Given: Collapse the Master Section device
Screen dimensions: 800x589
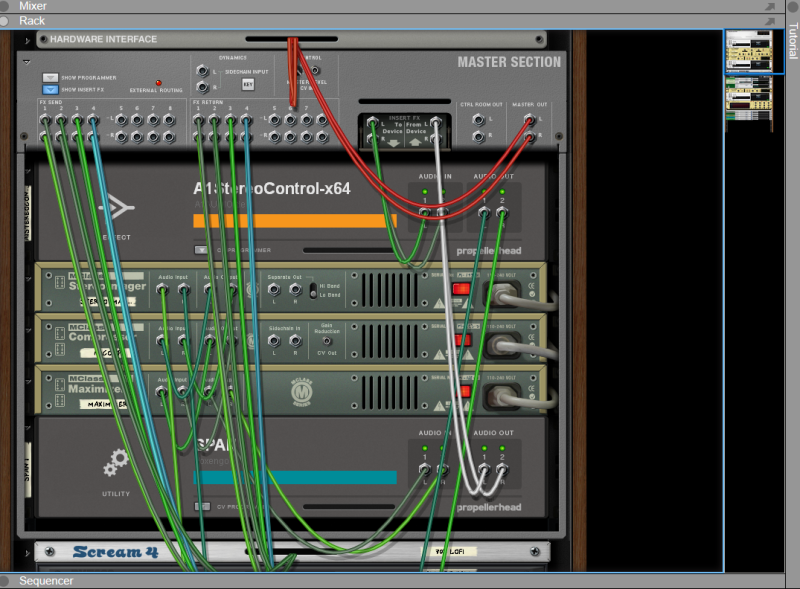Looking at the screenshot, I should [27, 62].
